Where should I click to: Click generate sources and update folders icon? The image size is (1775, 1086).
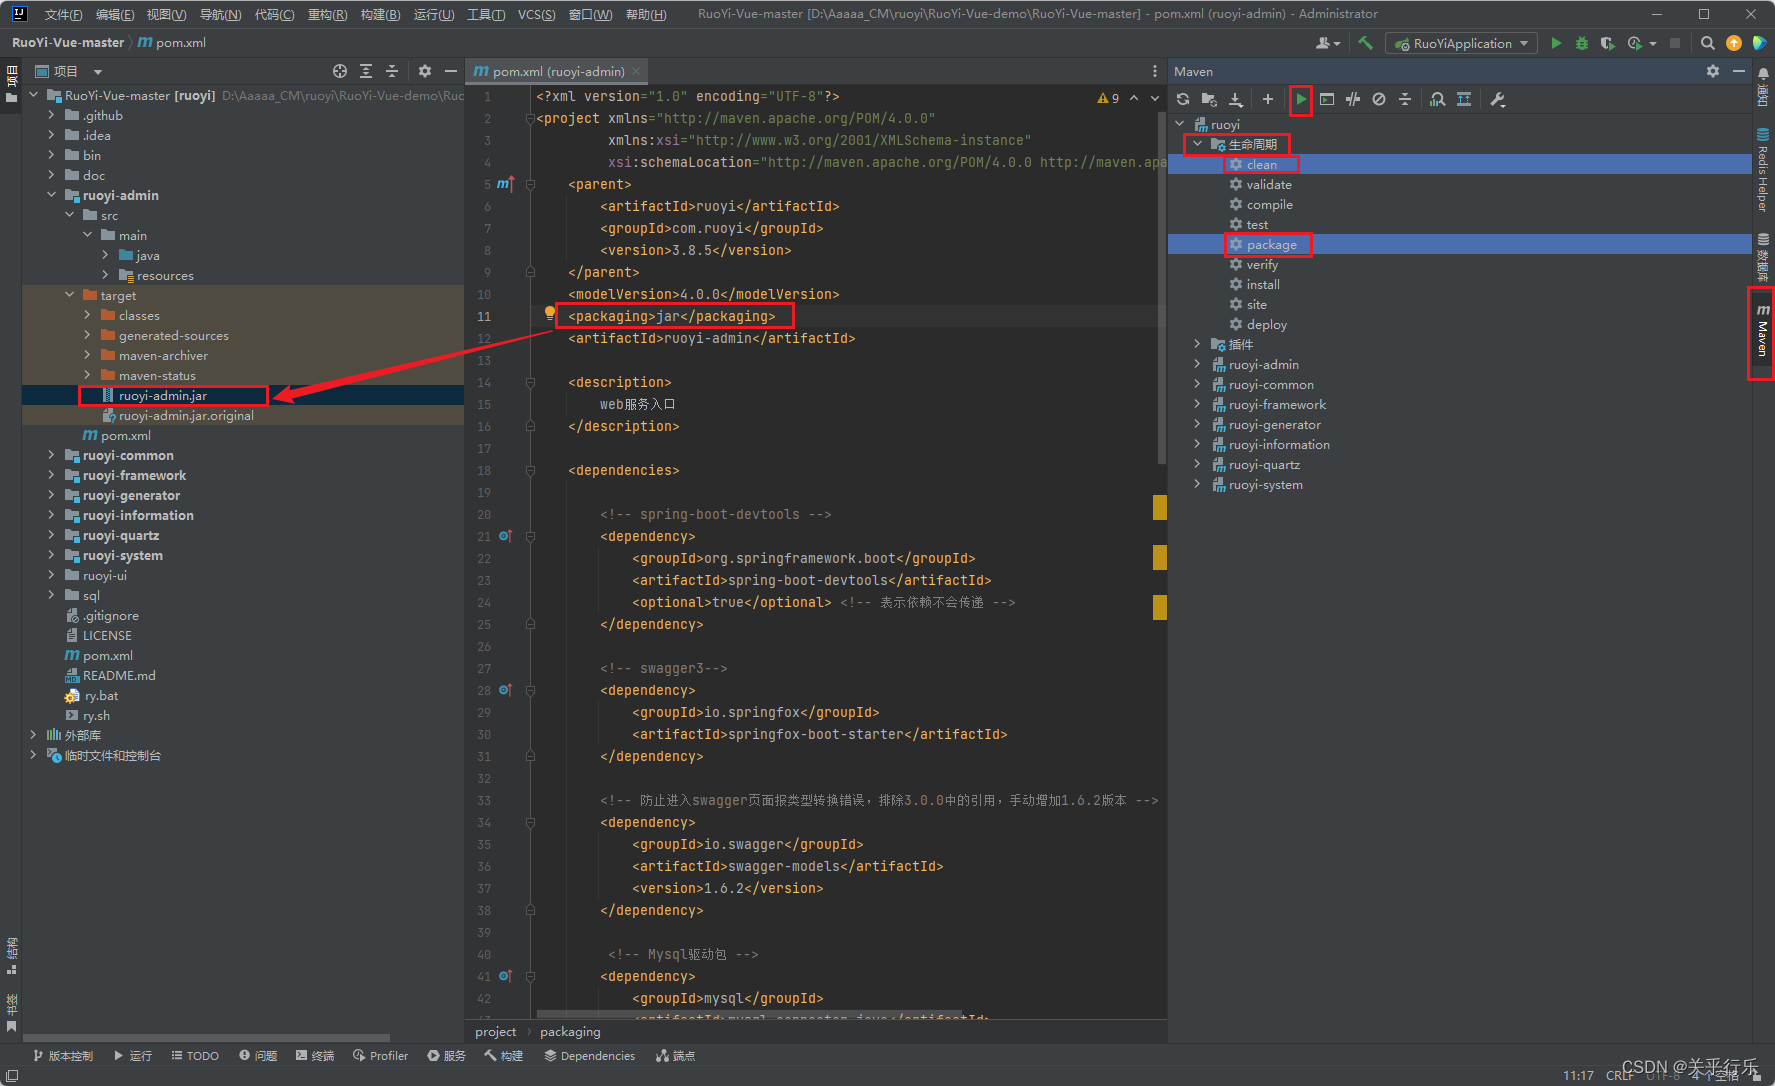[1209, 99]
